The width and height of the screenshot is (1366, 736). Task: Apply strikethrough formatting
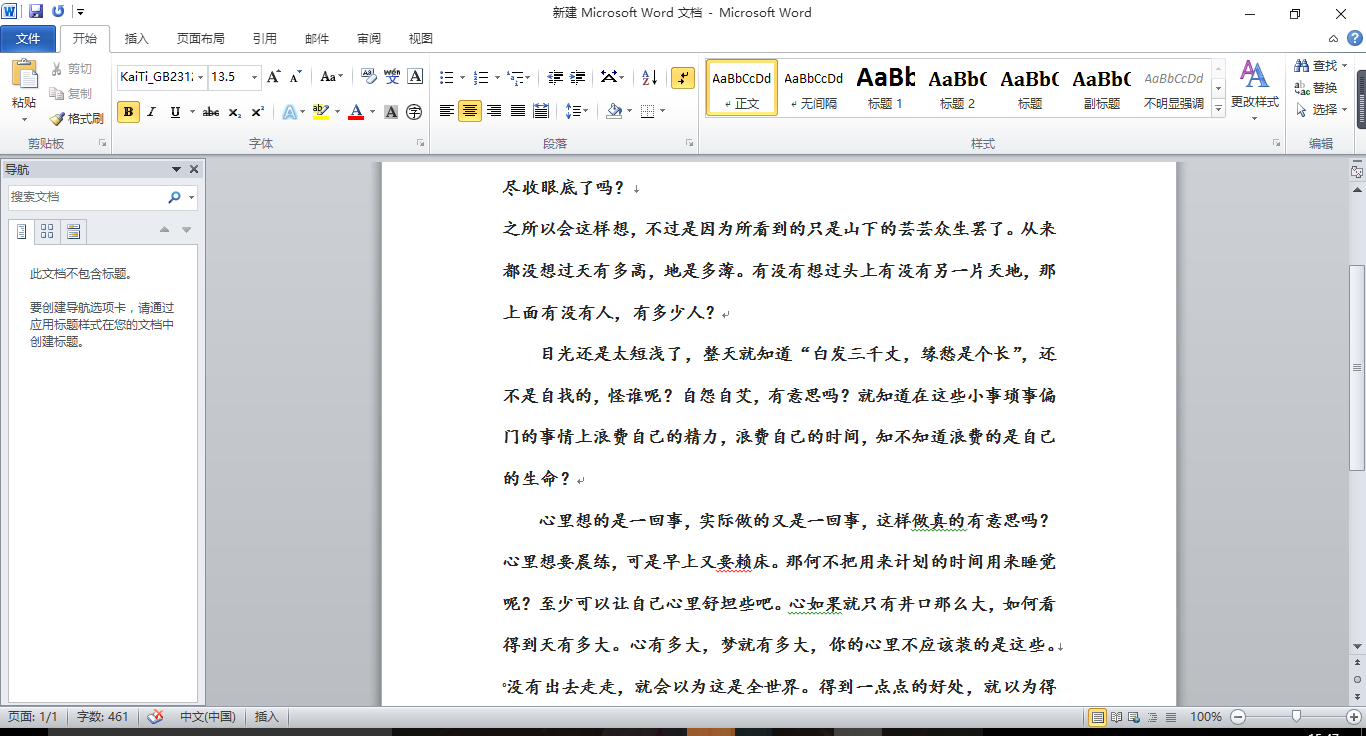210,112
